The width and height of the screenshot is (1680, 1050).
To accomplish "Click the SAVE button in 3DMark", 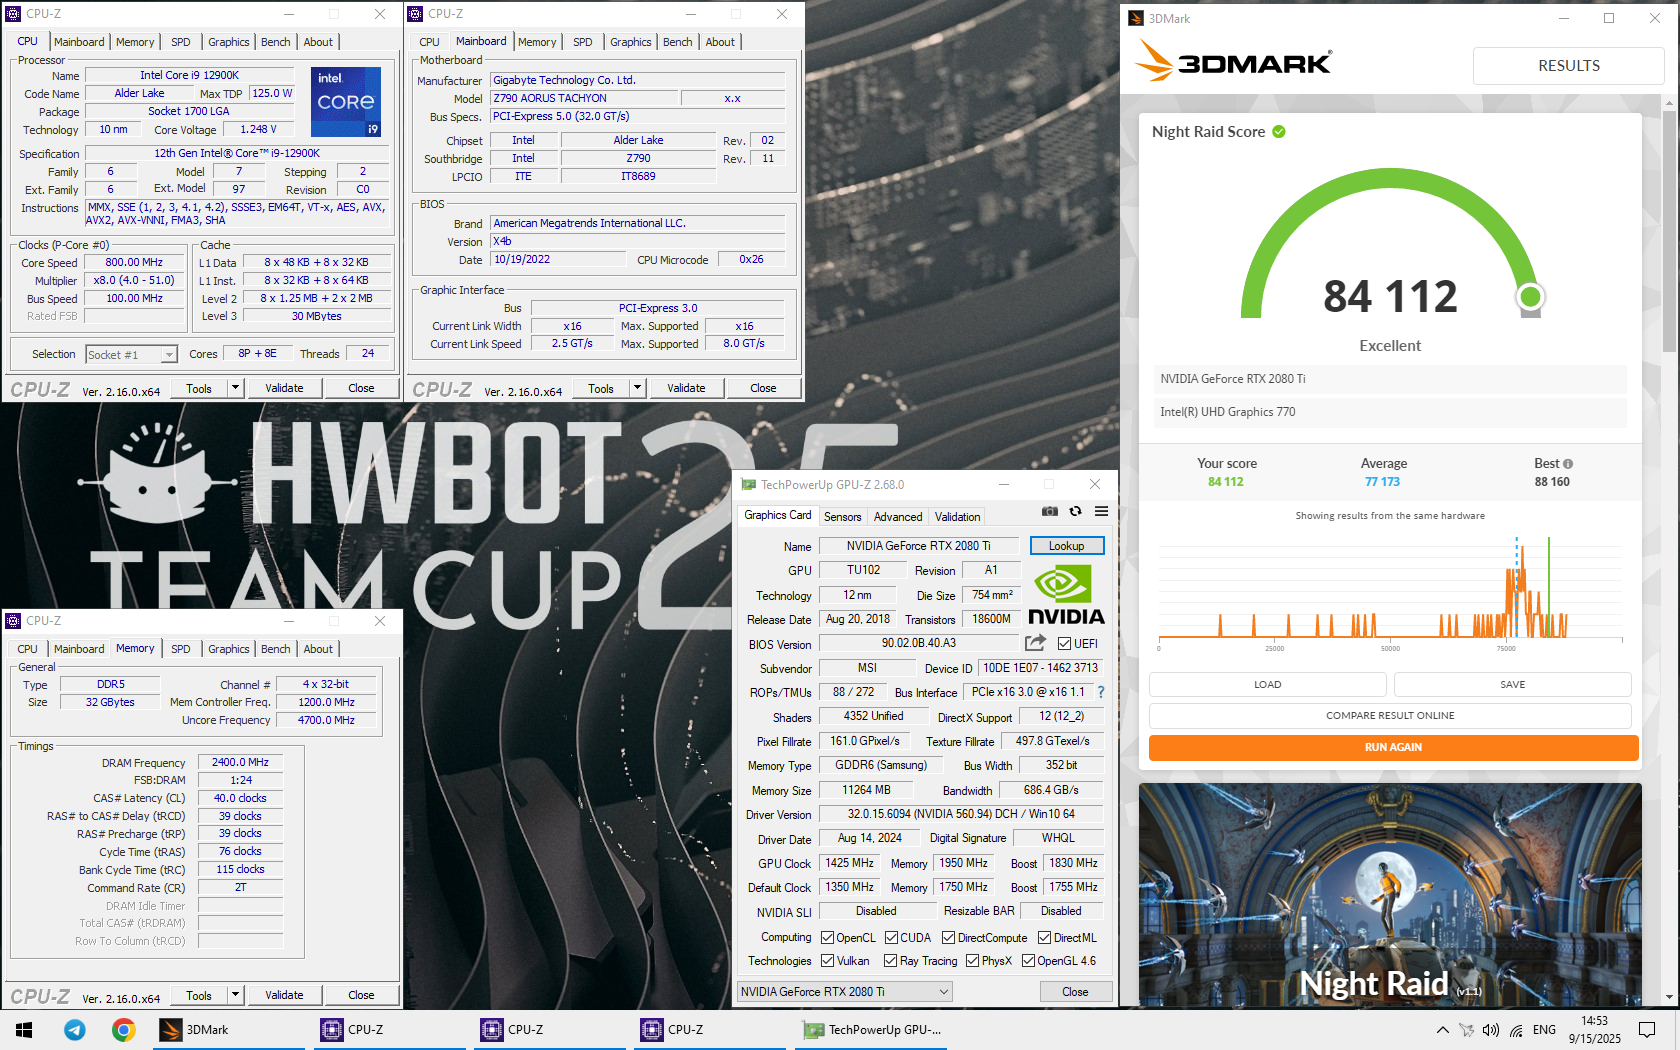I will tap(1512, 685).
